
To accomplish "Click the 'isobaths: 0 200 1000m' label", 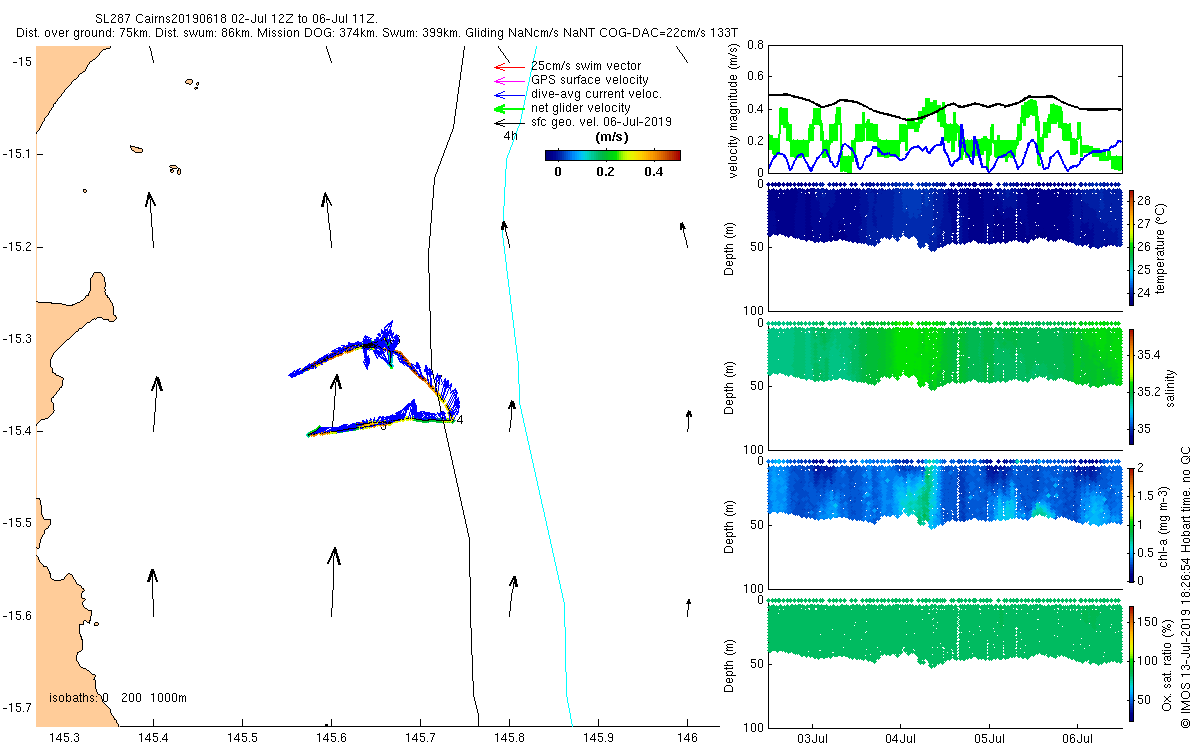I will click(118, 697).
